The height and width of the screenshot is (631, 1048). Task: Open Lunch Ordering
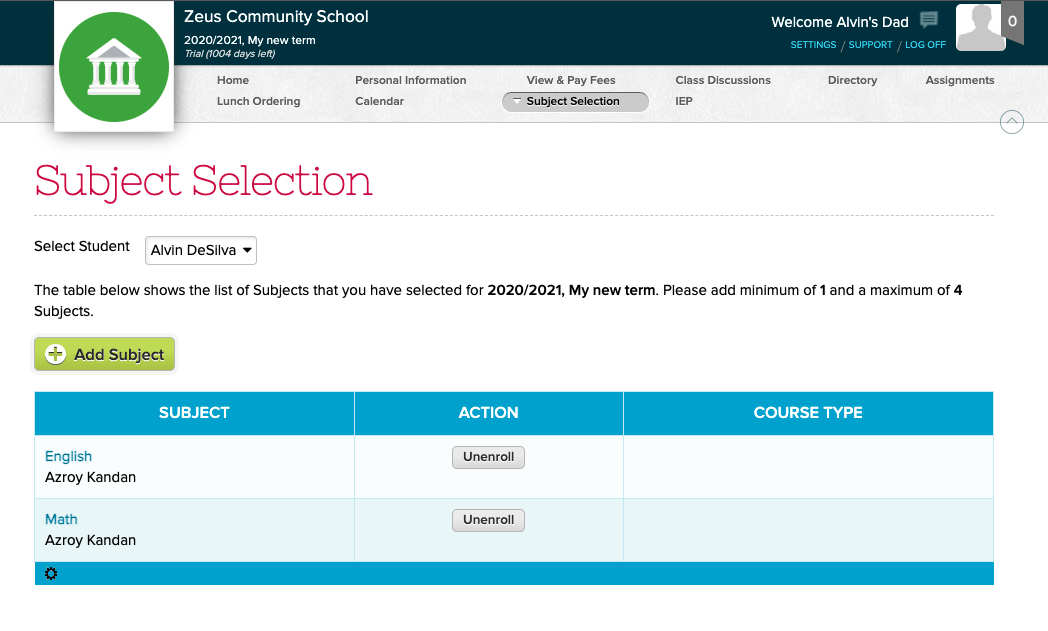coord(258,102)
